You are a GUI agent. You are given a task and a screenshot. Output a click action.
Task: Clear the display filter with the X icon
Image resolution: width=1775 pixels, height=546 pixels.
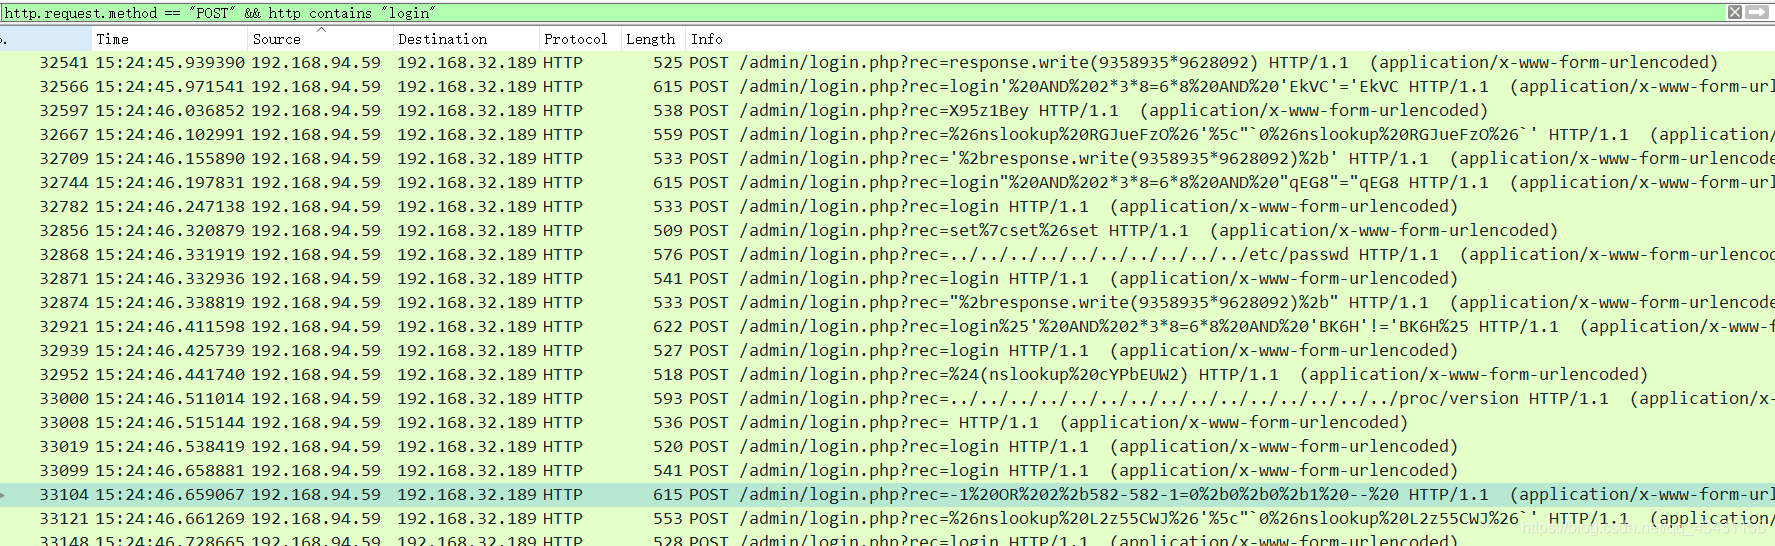[x=1735, y=12]
